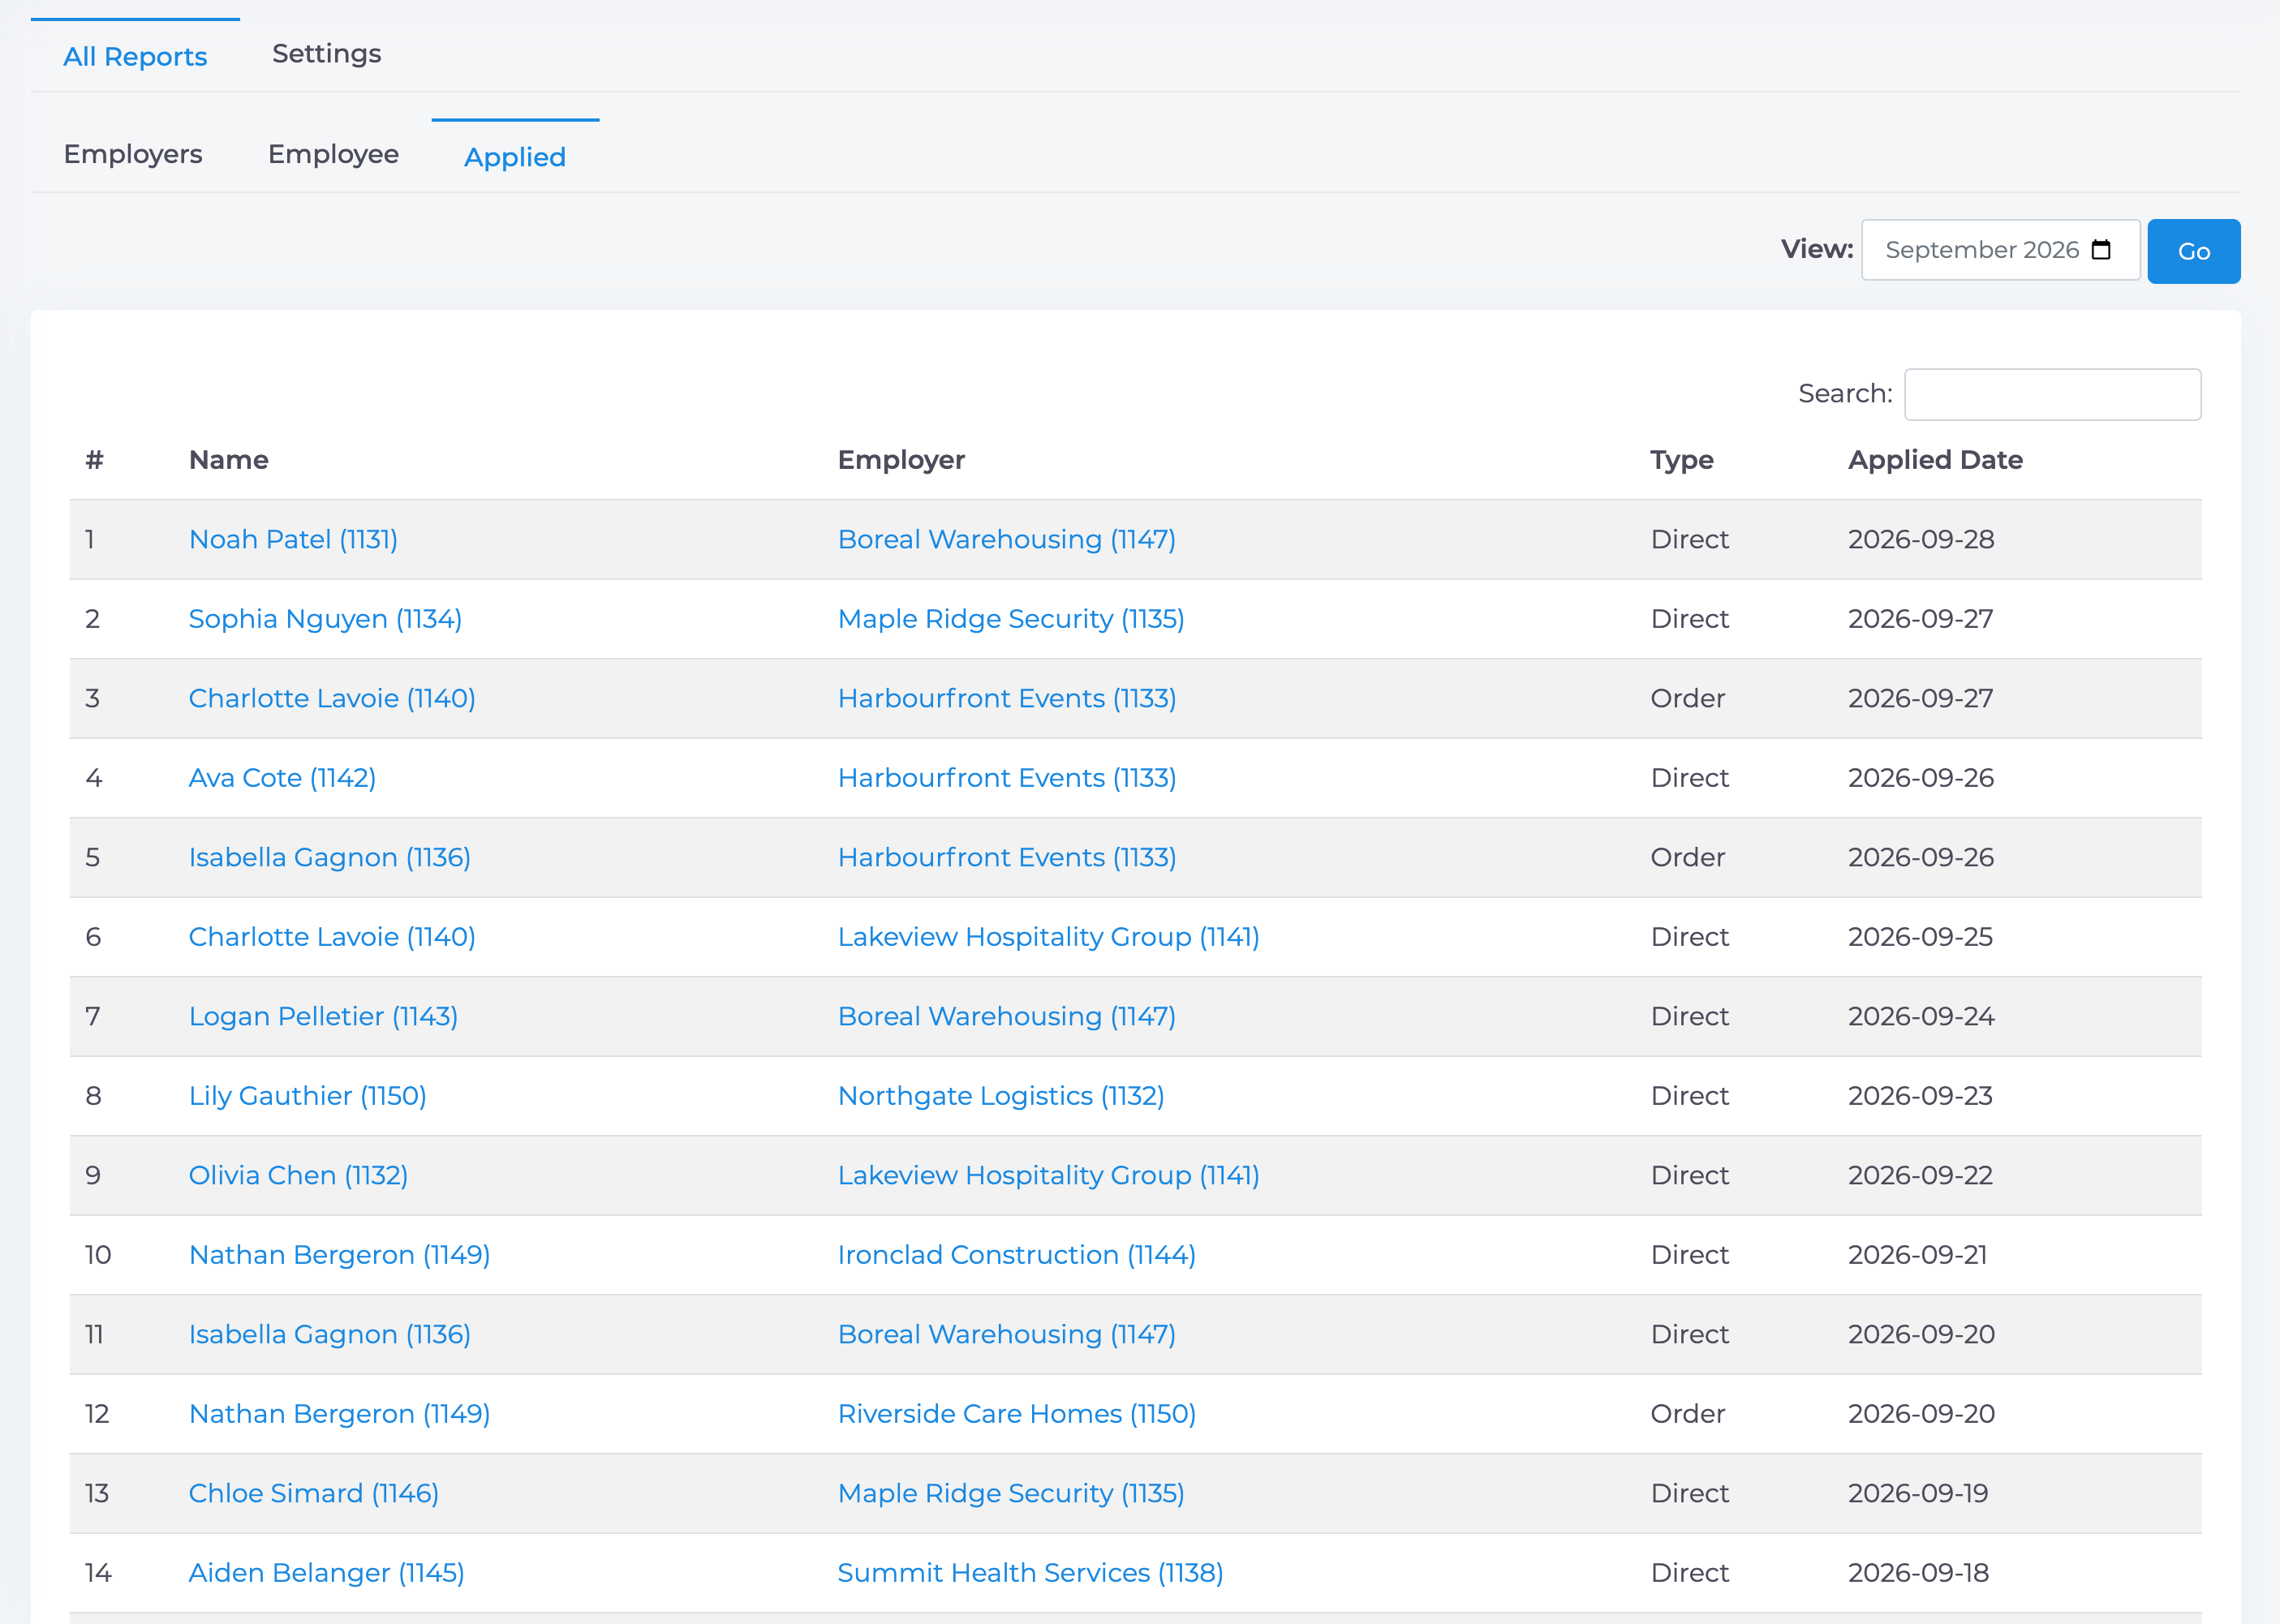Open Ava Cote (1142) link

click(282, 778)
